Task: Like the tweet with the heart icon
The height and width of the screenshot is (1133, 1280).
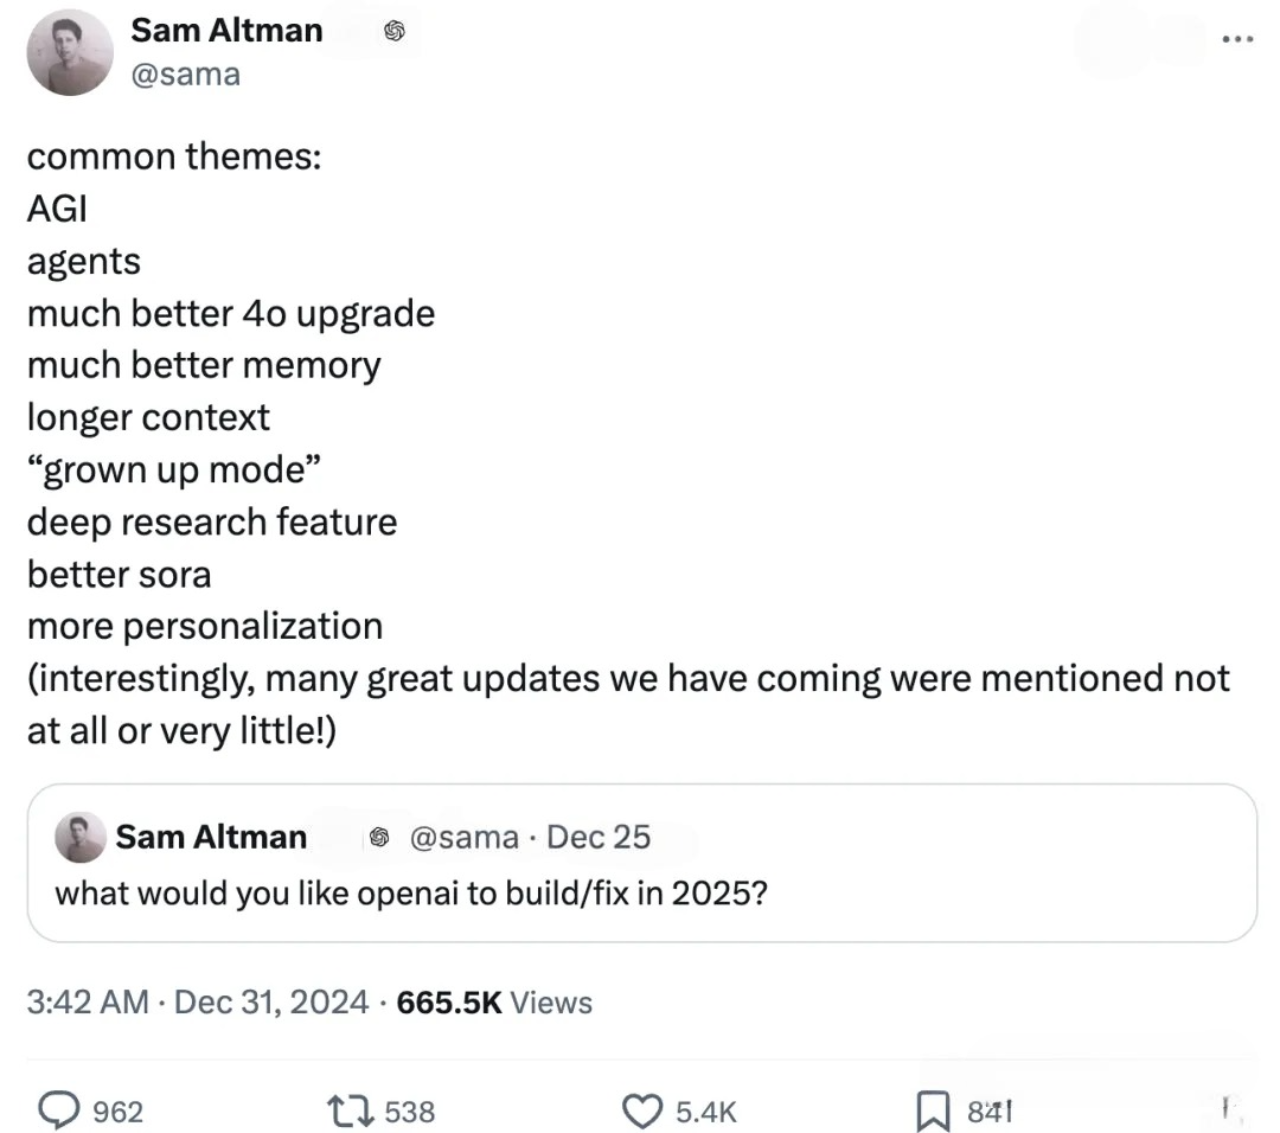Action: tap(643, 1111)
